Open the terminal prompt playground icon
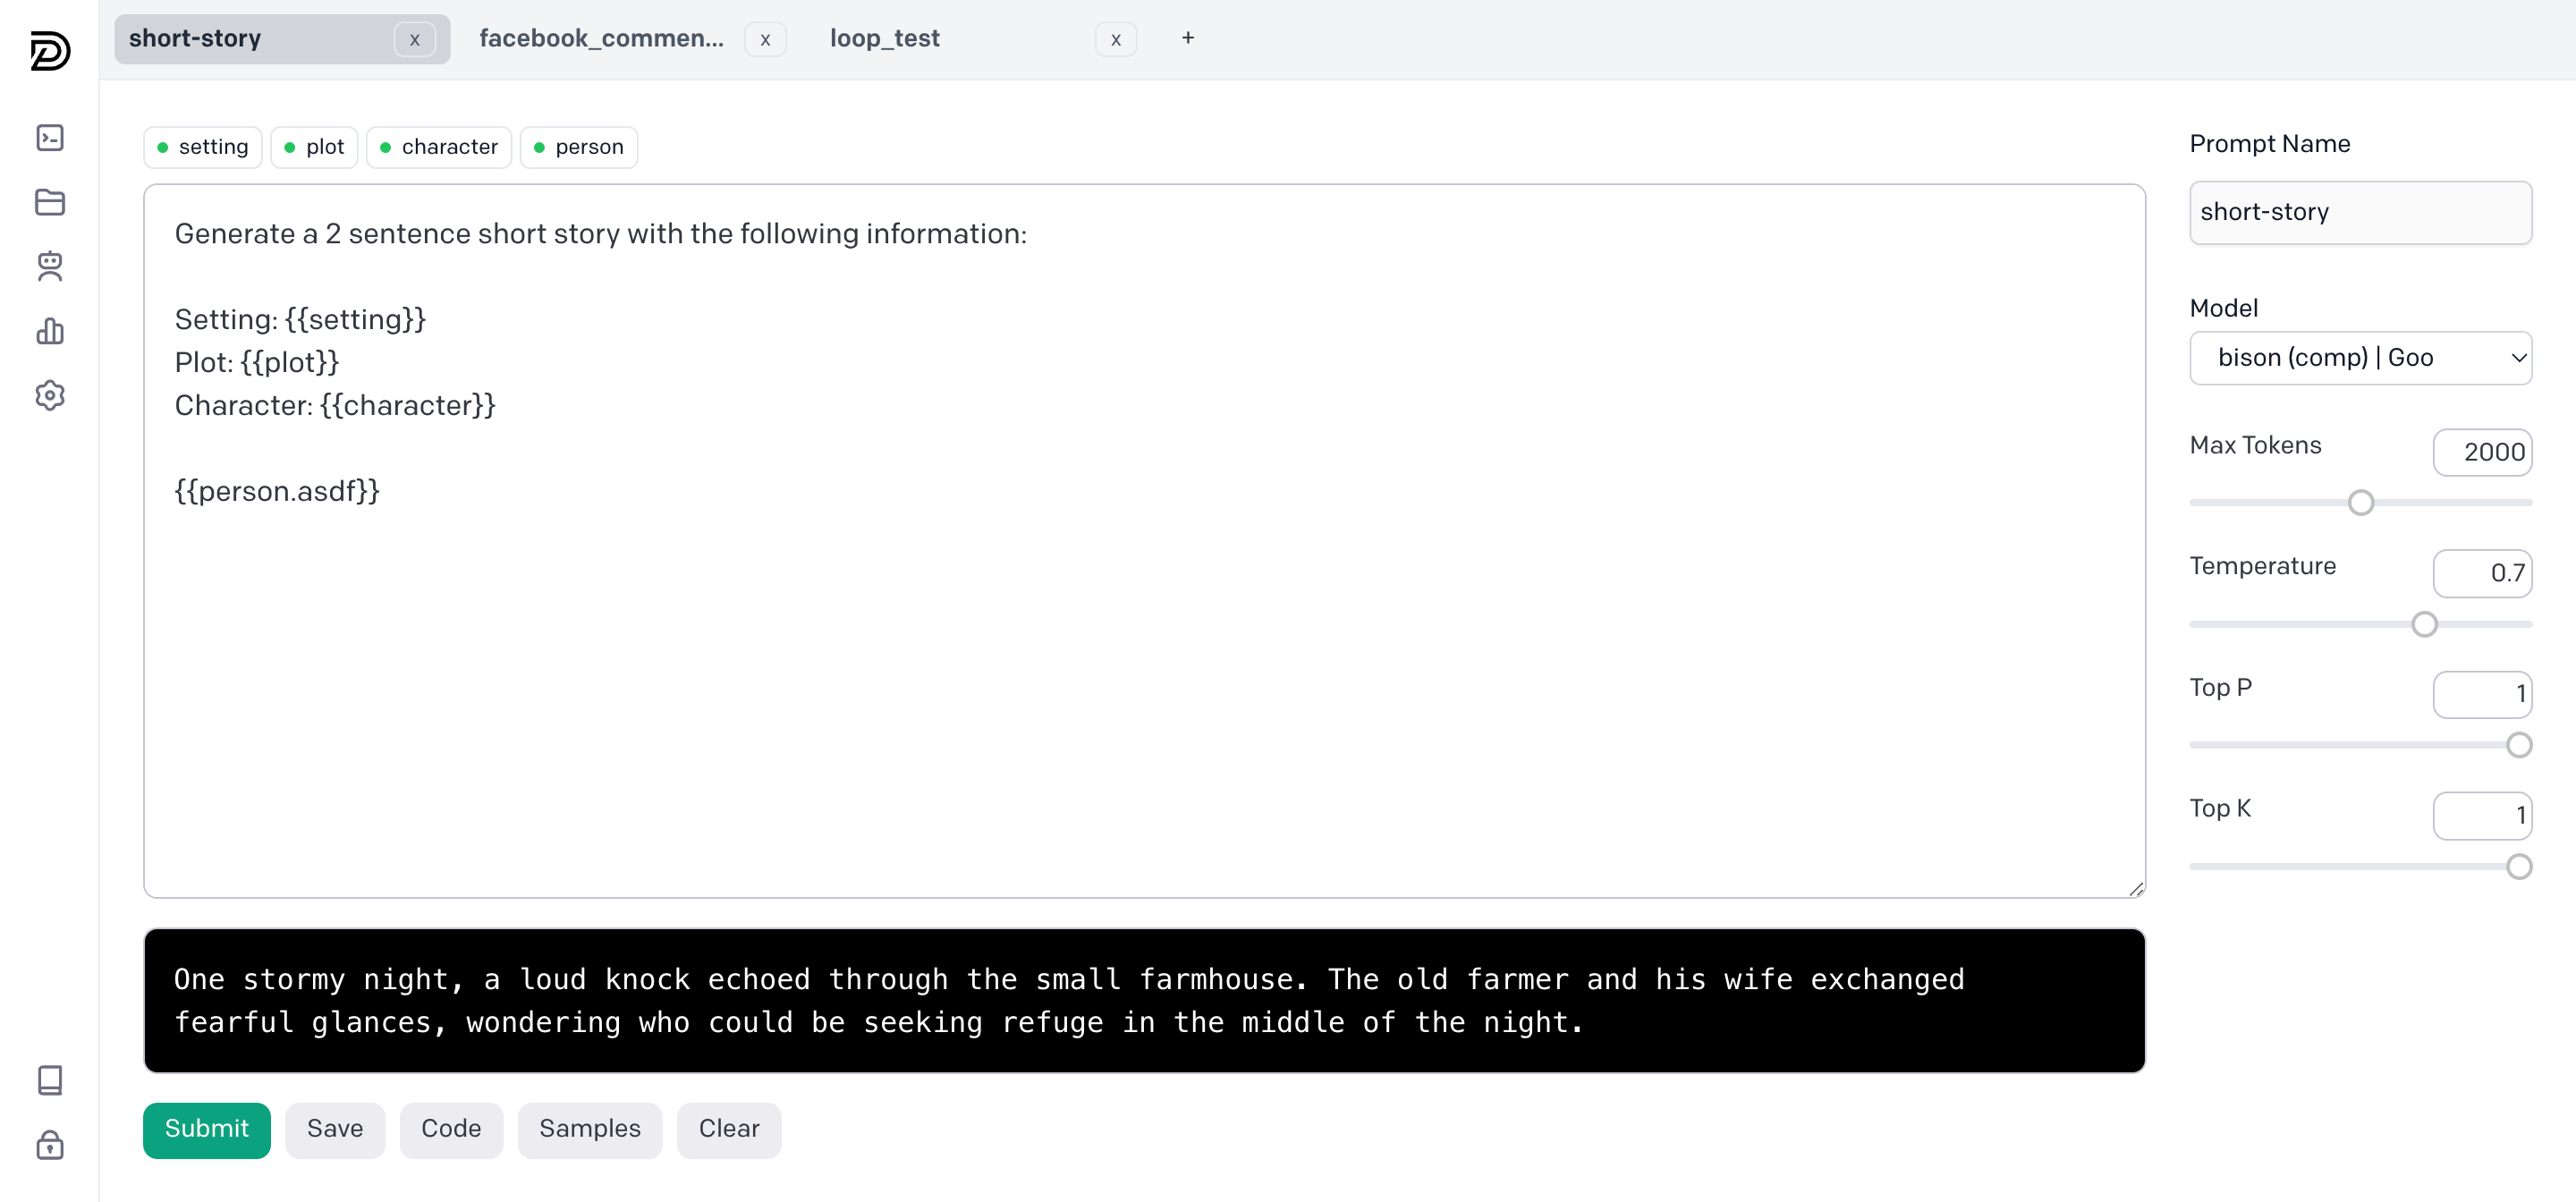The image size is (2576, 1202). coord(49,138)
